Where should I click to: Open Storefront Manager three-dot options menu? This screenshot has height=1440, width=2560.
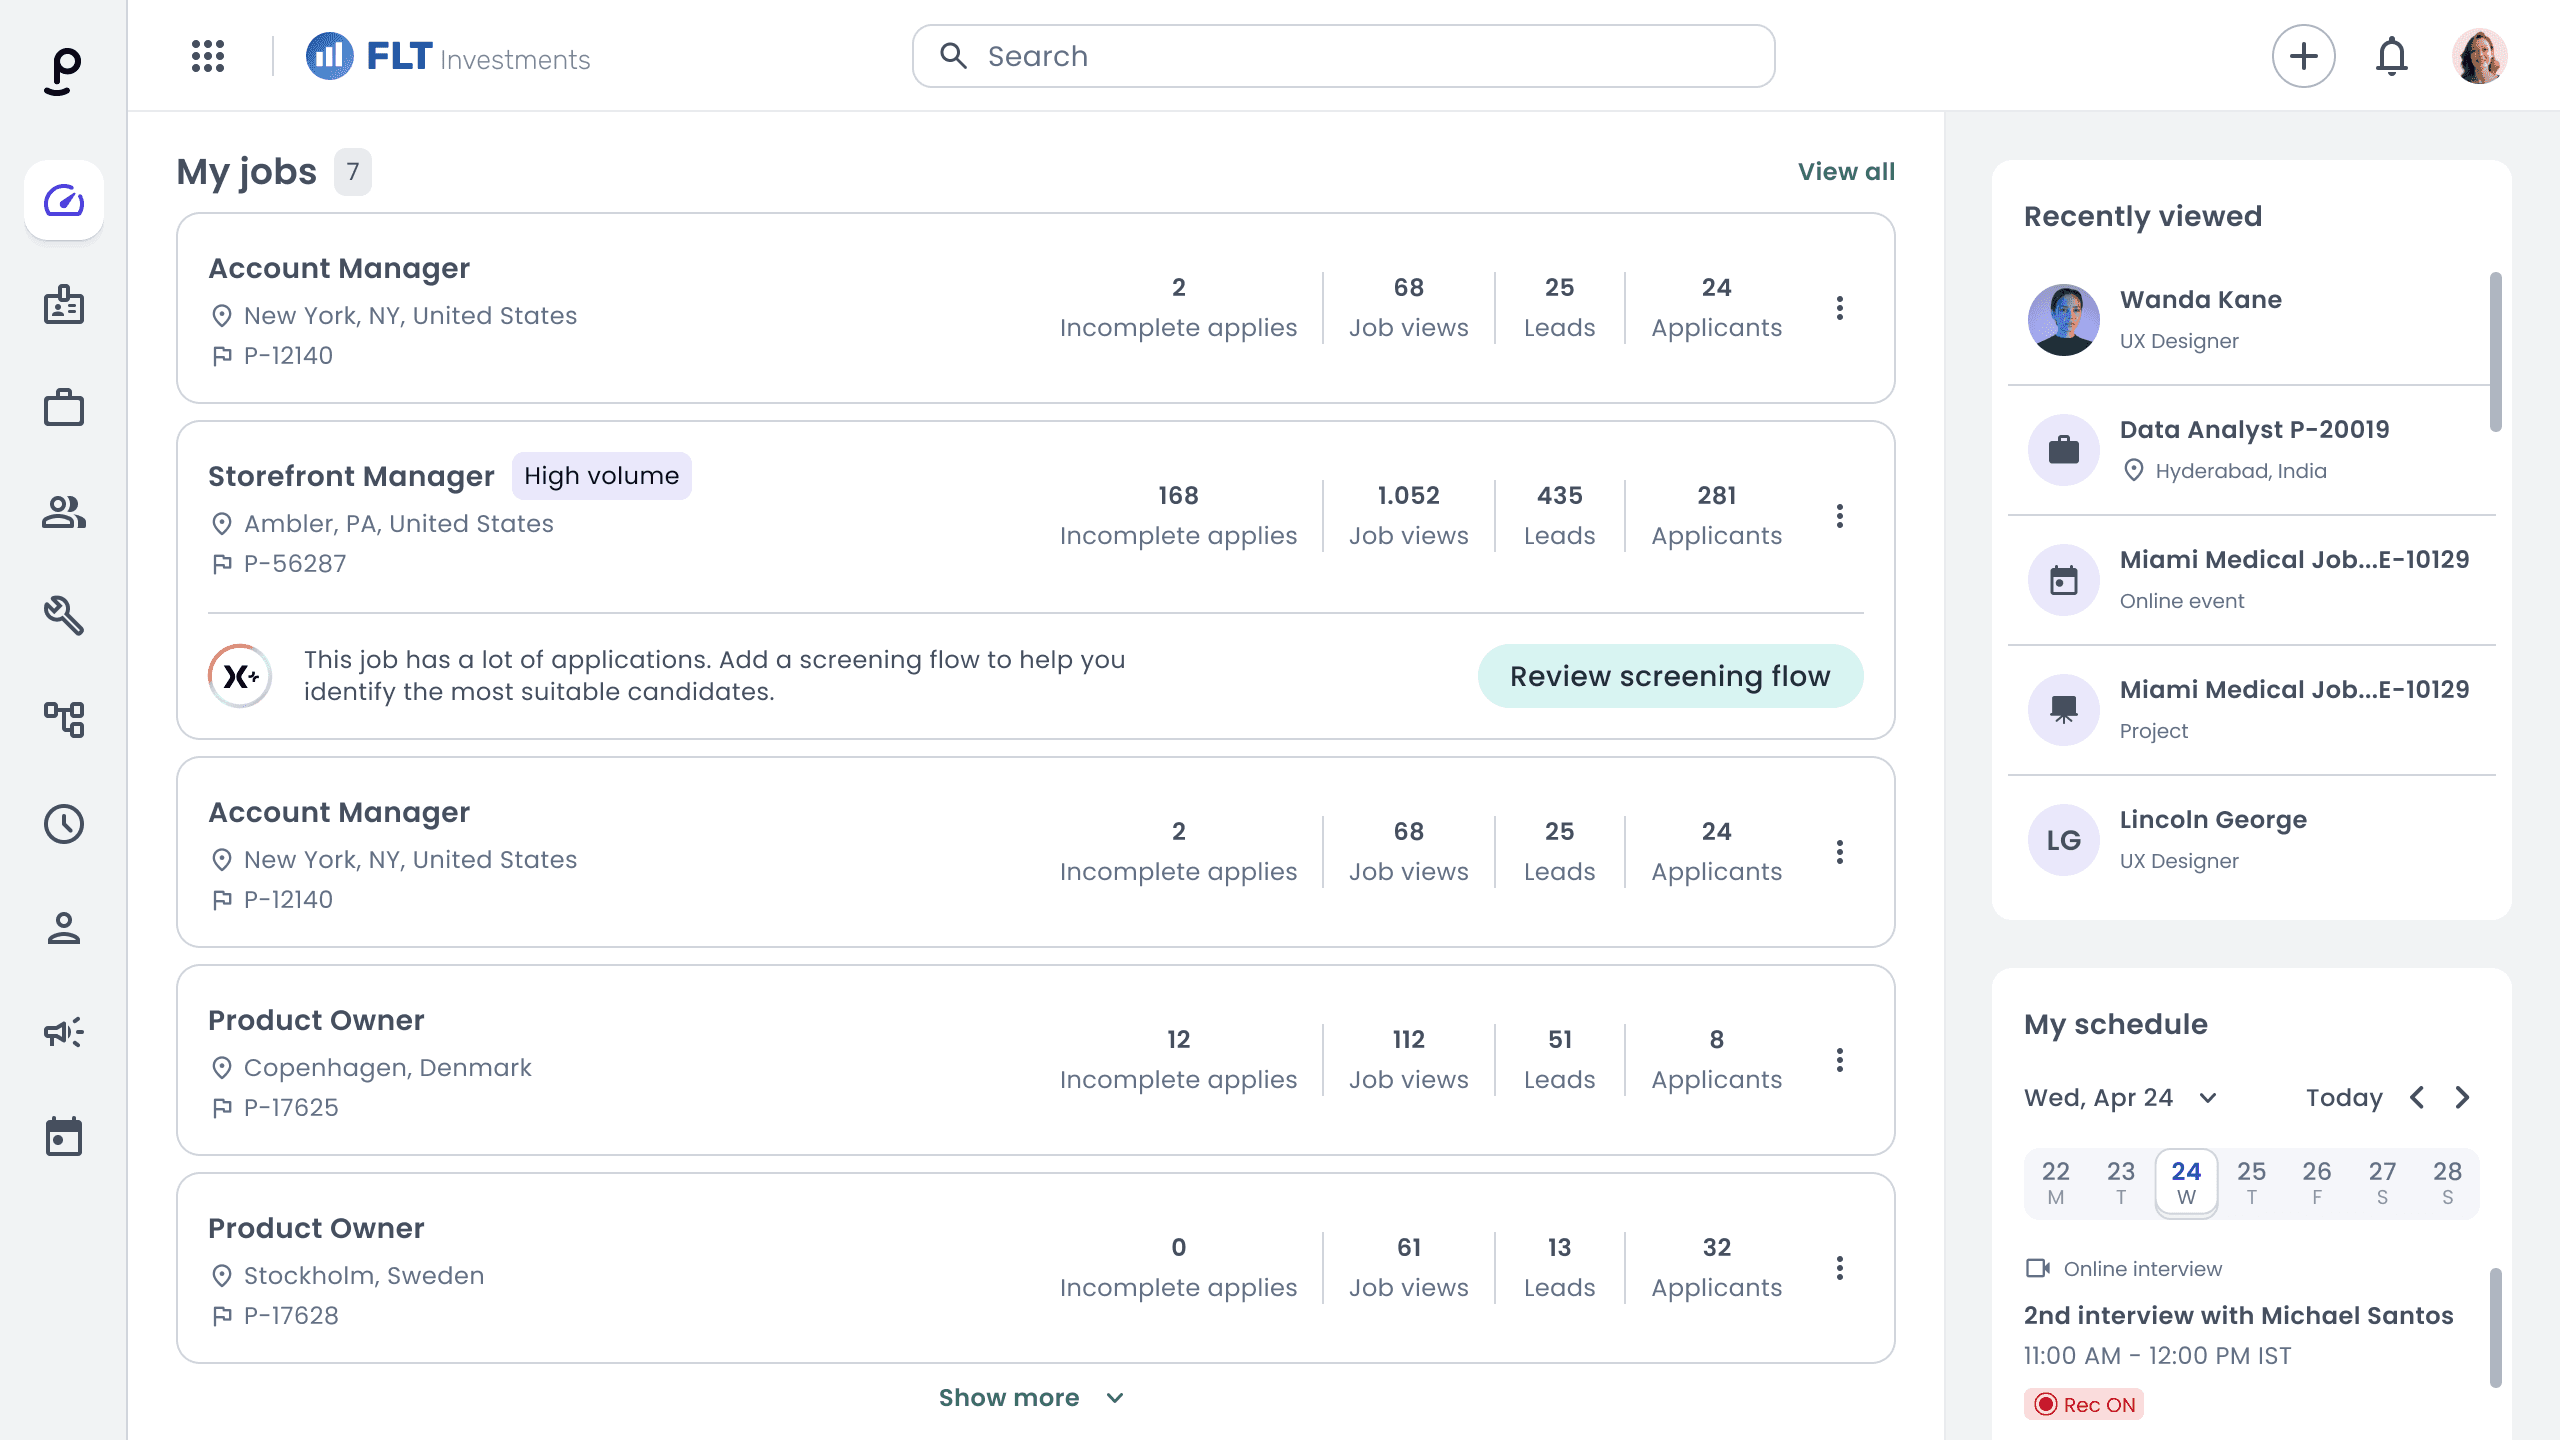point(1839,516)
